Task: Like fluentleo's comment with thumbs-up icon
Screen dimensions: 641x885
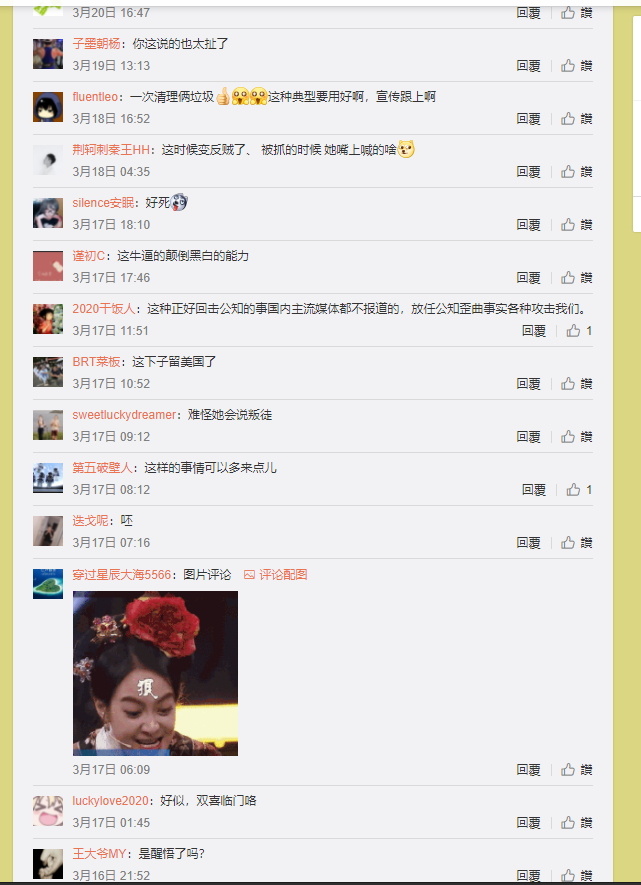Action: coord(576,119)
